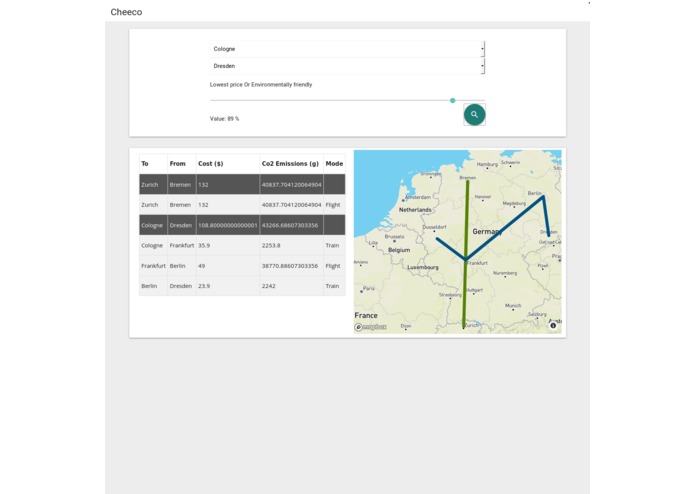Screen dimensions: 695x494
Task: Click the 'Mode' column header
Action: (x=334, y=163)
